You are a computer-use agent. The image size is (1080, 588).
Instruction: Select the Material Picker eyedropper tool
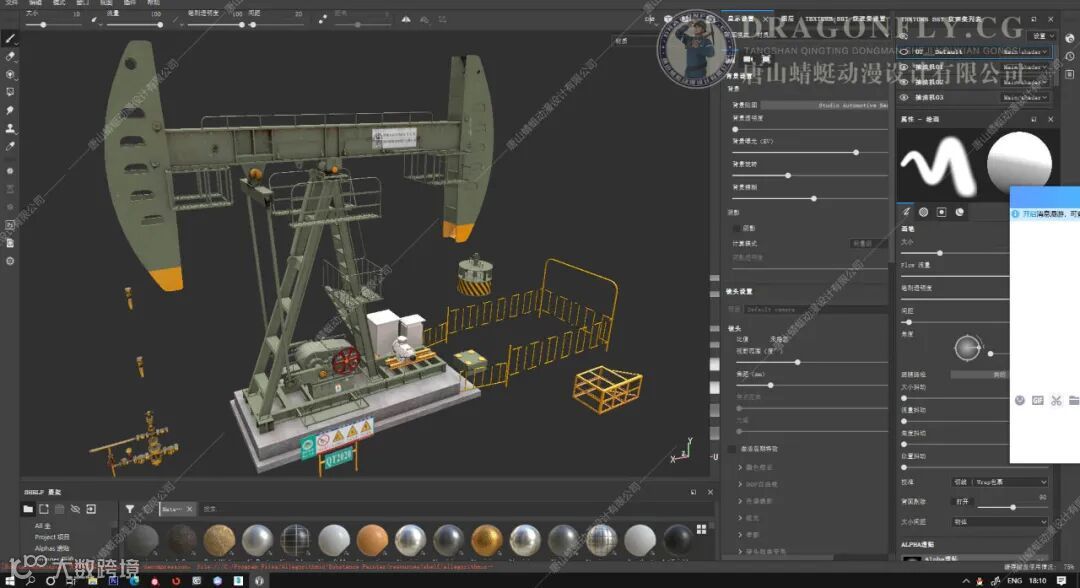click(10, 146)
